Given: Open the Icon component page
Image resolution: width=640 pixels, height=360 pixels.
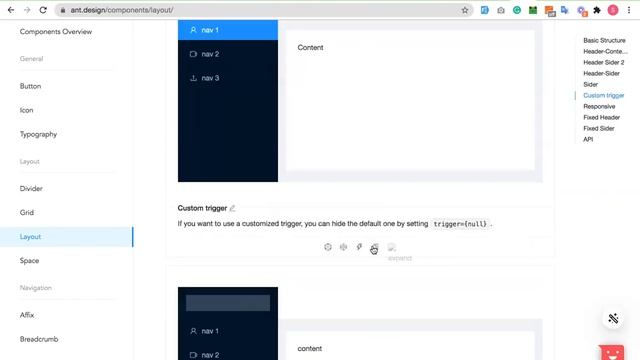Looking at the screenshot, I should pyautogui.click(x=27, y=110).
